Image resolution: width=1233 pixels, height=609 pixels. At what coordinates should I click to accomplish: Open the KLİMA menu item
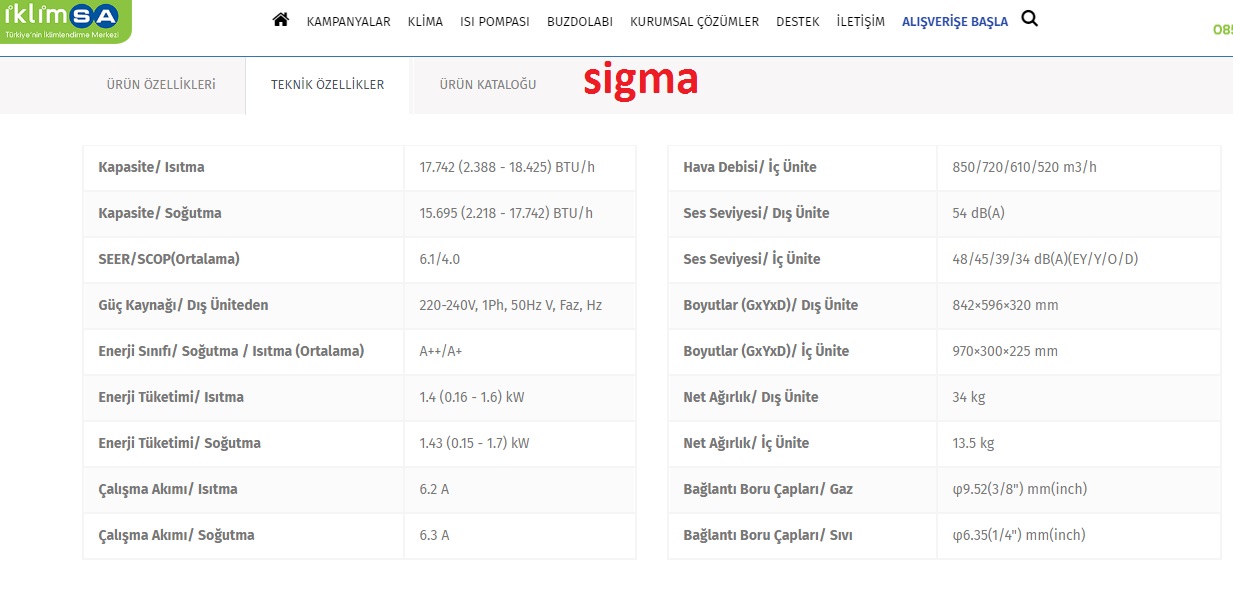(425, 22)
